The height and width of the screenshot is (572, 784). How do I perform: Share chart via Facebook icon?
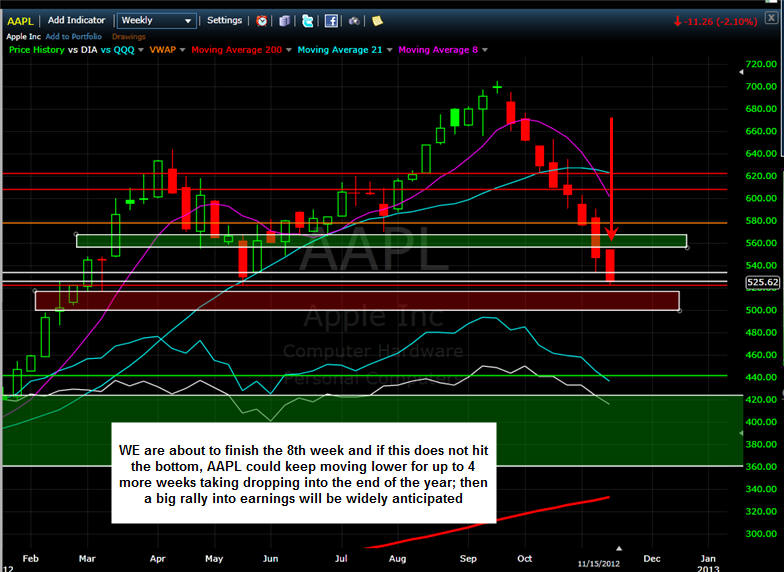tap(331, 20)
